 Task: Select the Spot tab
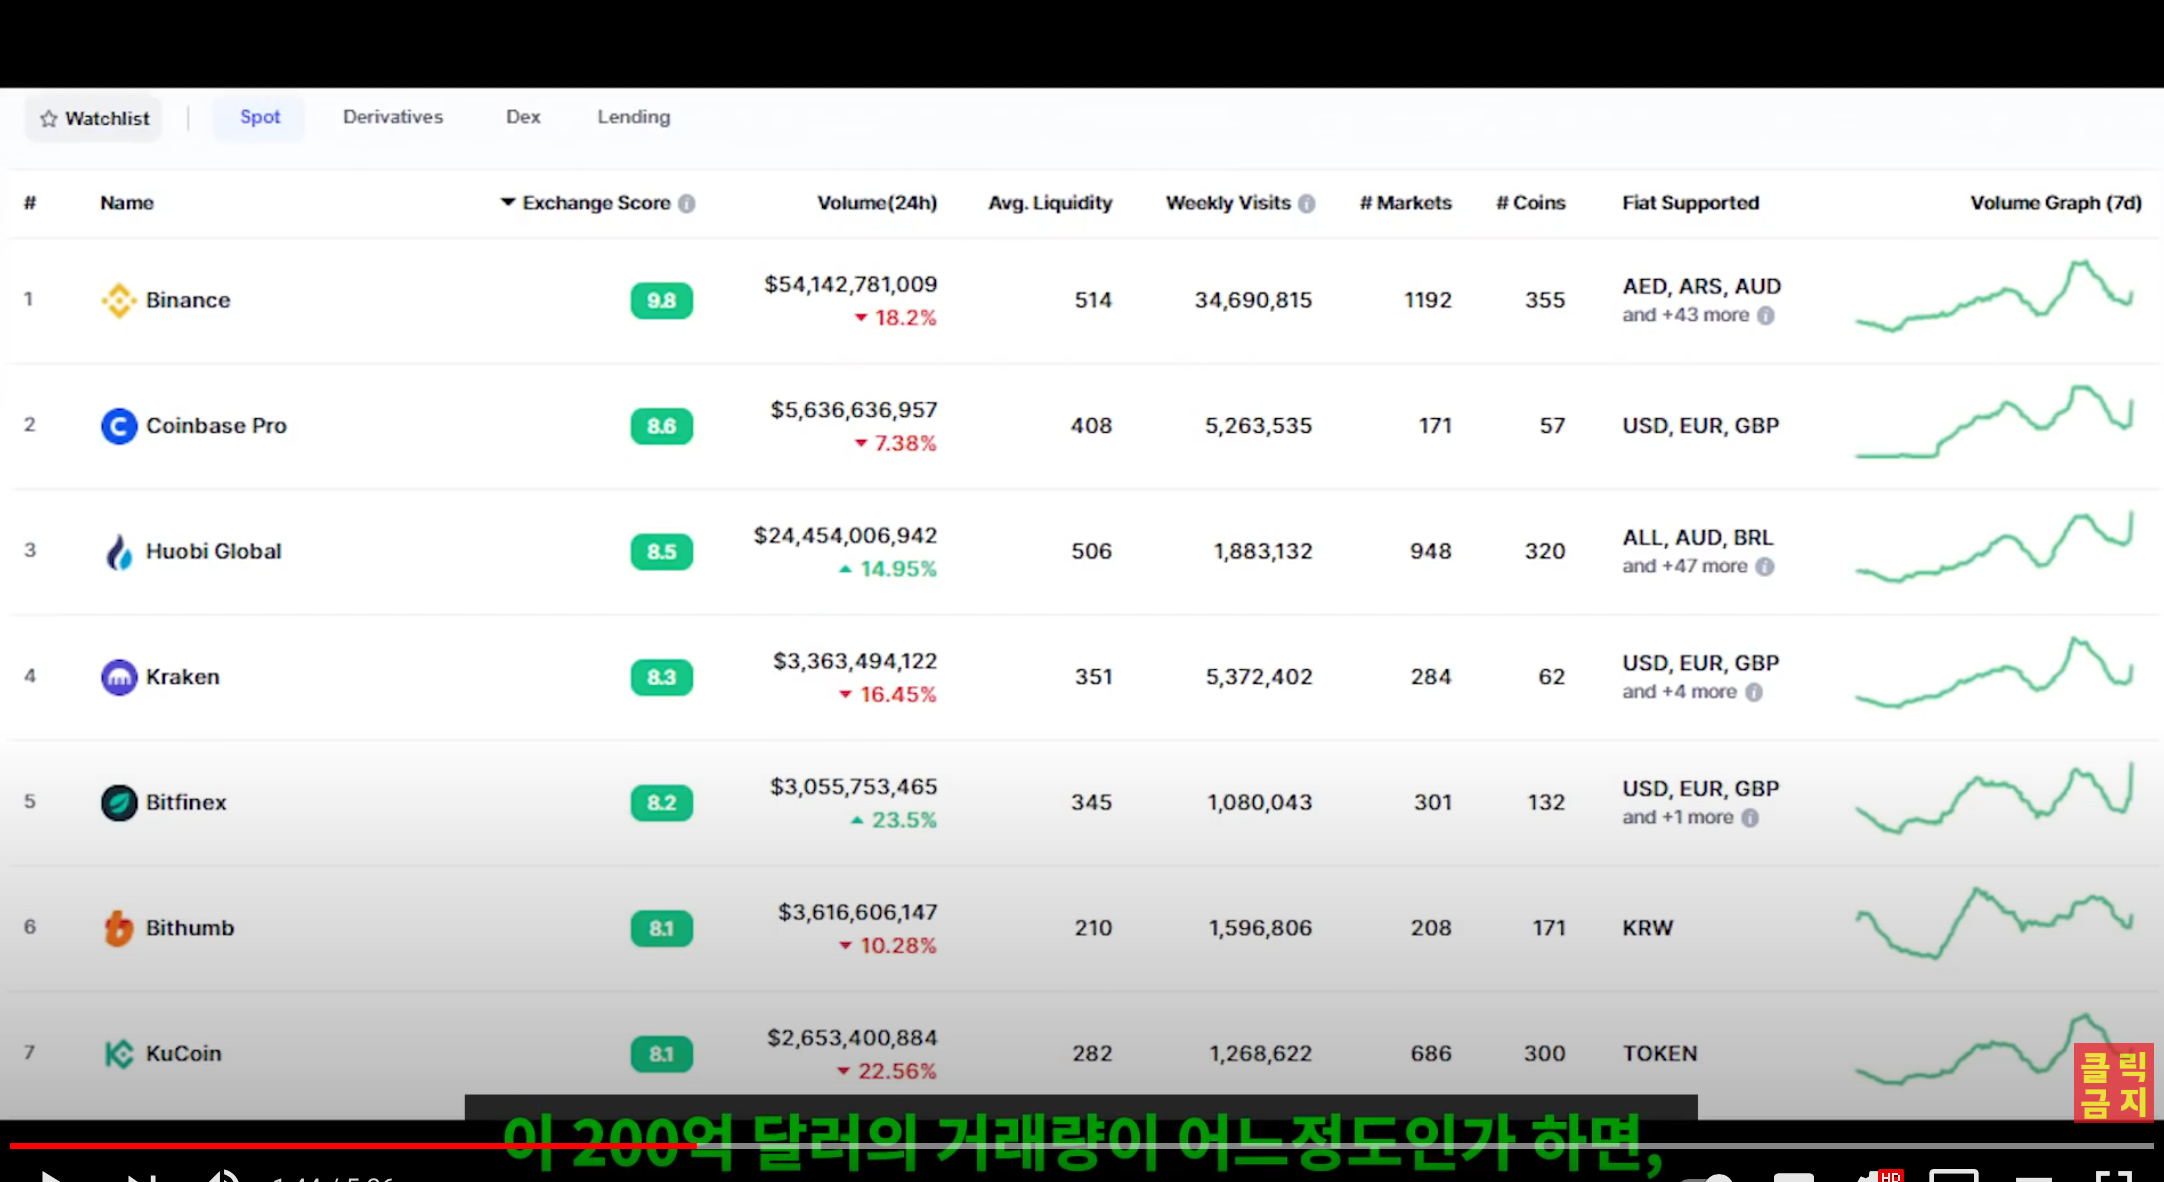click(260, 117)
